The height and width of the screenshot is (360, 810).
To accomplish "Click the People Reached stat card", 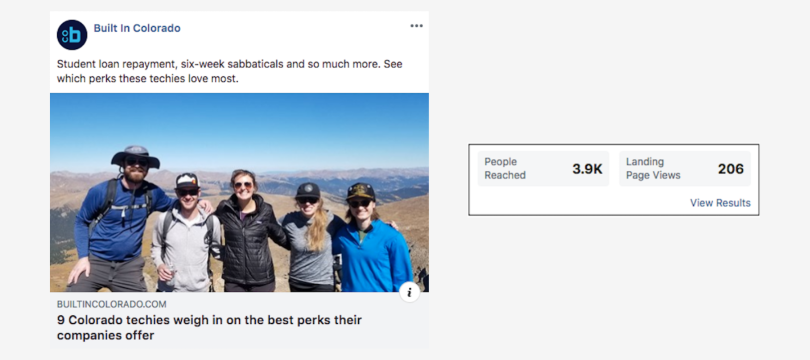I will click(543, 169).
